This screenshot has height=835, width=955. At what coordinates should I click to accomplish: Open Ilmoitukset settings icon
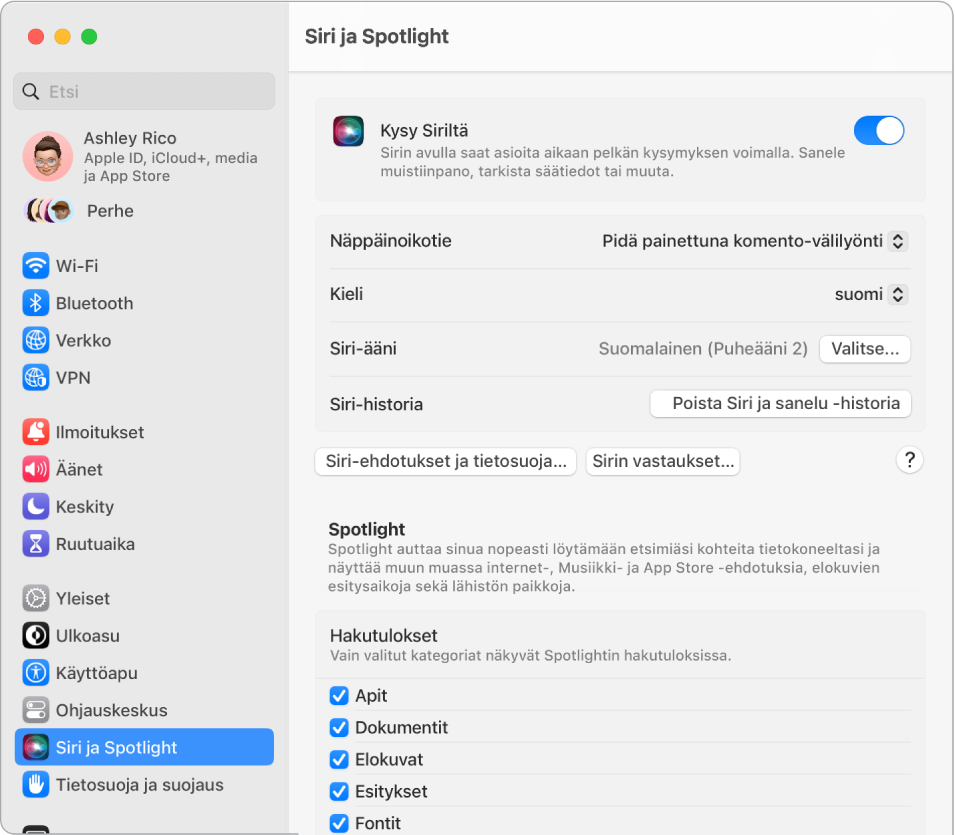[x=36, y=432]
